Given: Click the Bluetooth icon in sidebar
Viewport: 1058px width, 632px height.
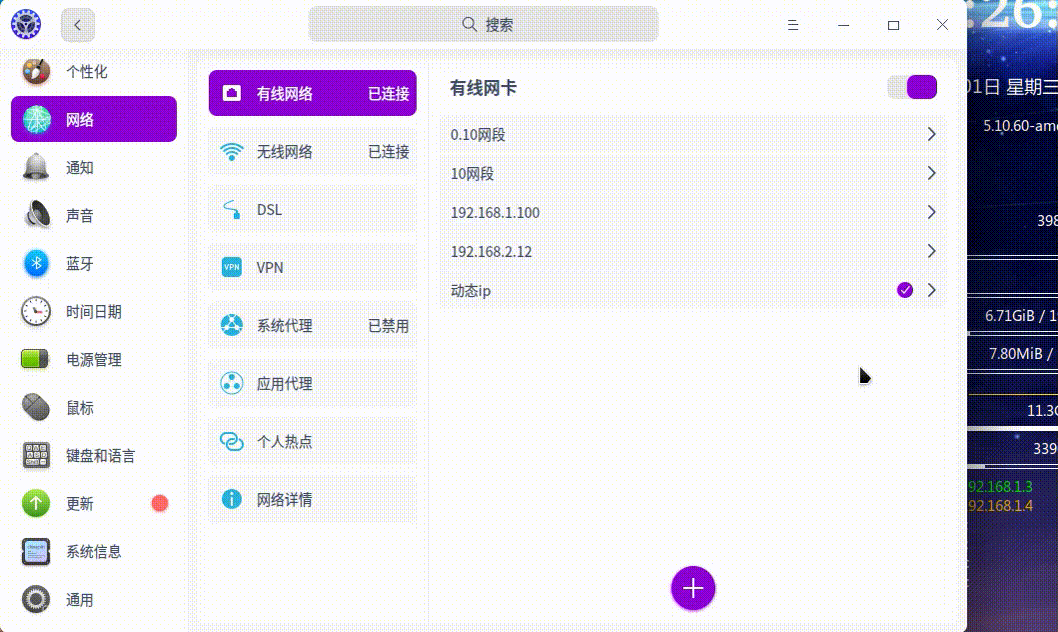Looking at the screenshot, I should 37,263.
